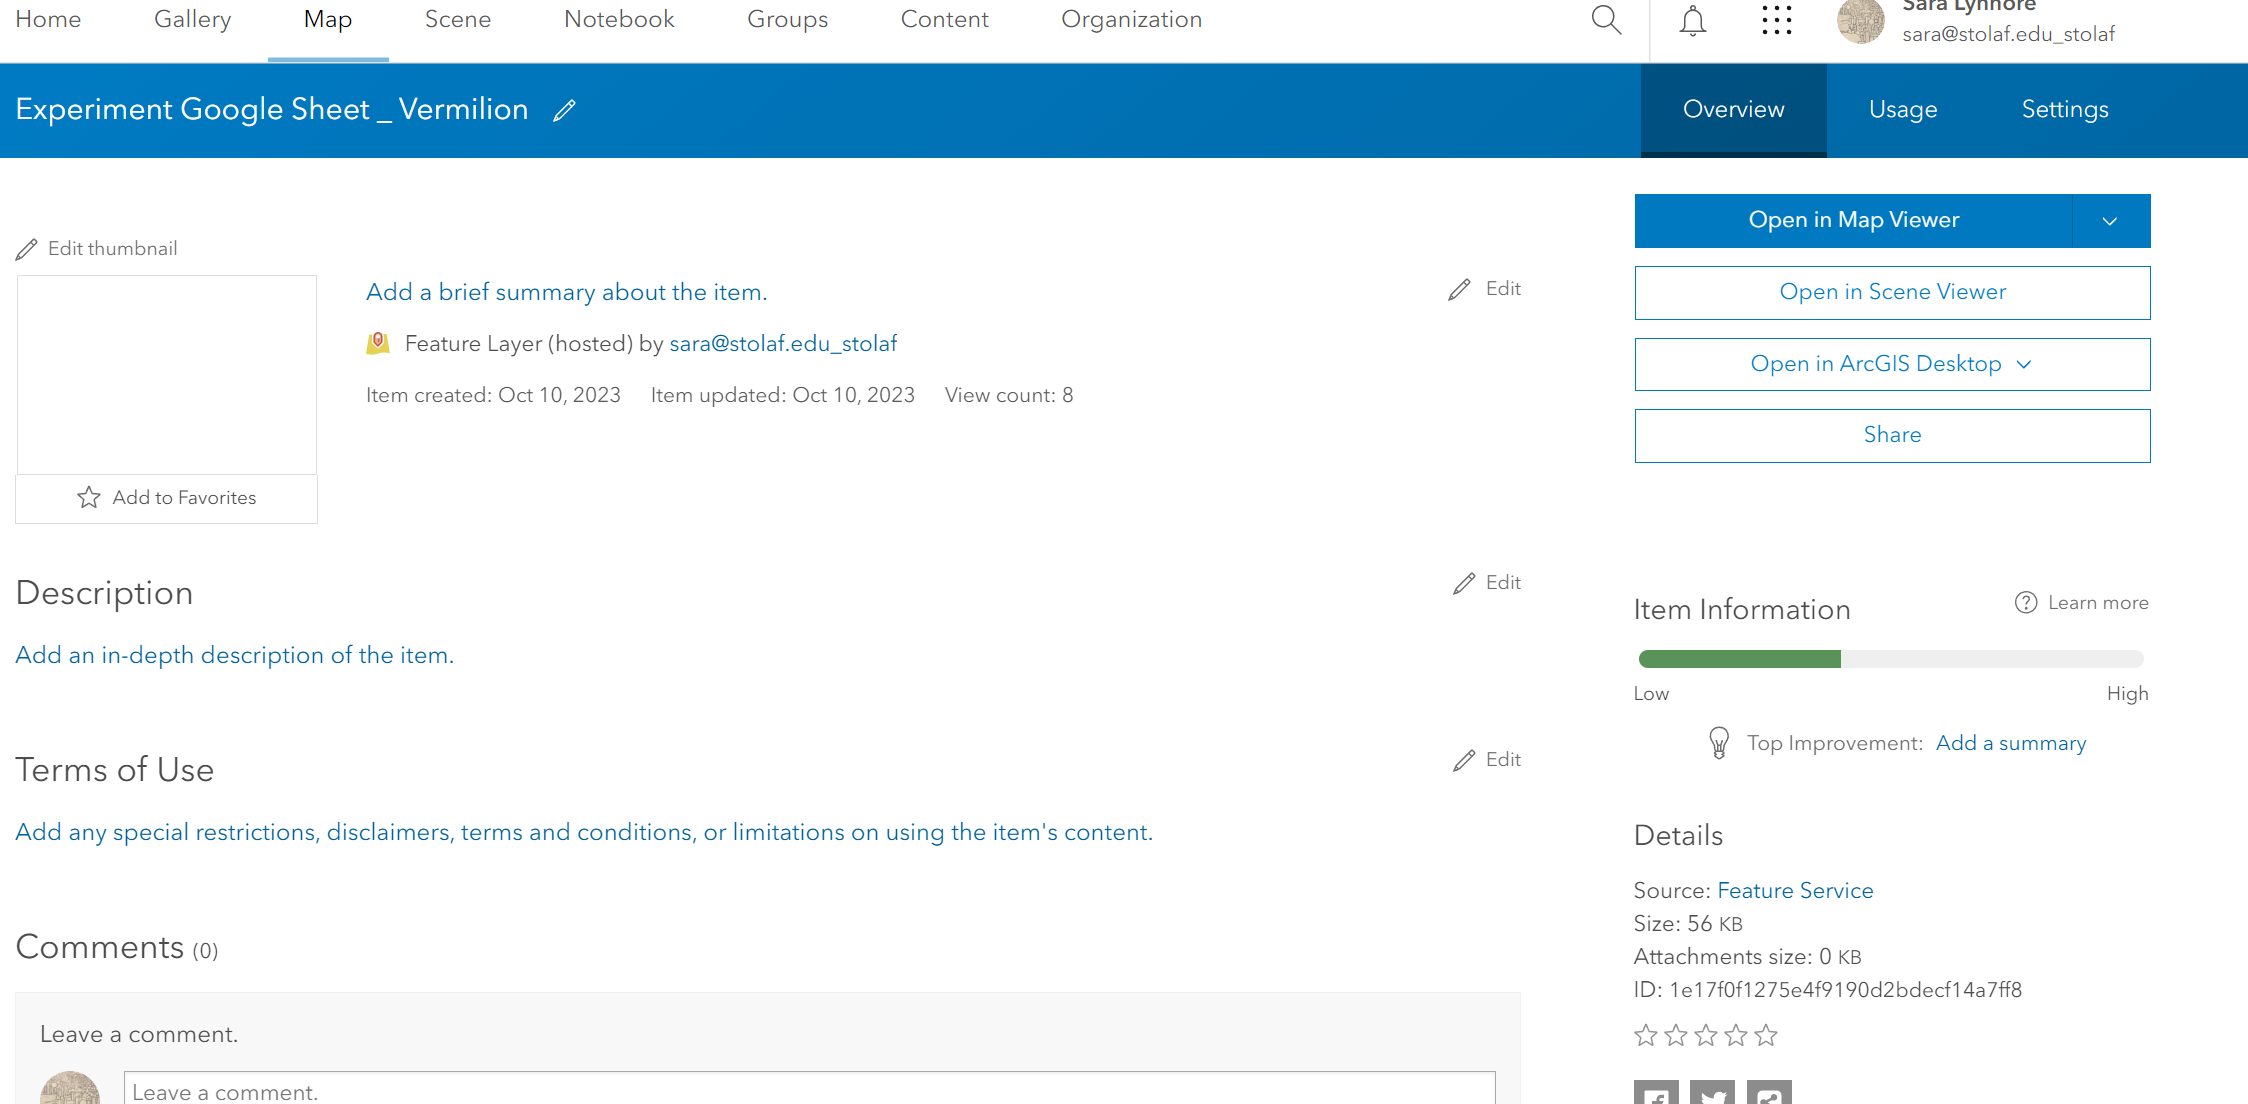This screenshot has height=1104, width=2248.
Task: Select the Map menu item
Action: tap(328, 20)
